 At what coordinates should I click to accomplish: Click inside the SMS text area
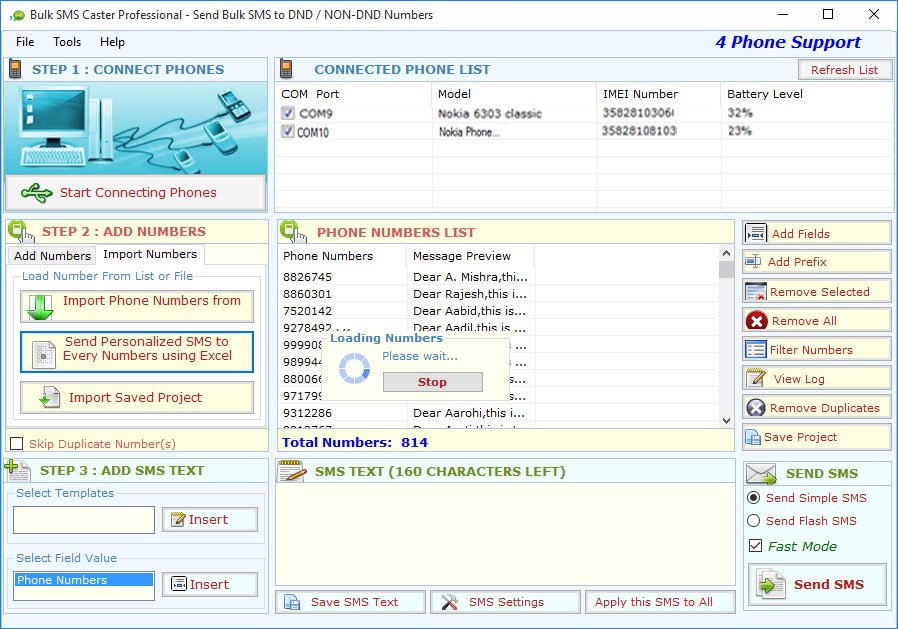coord(505,534)
